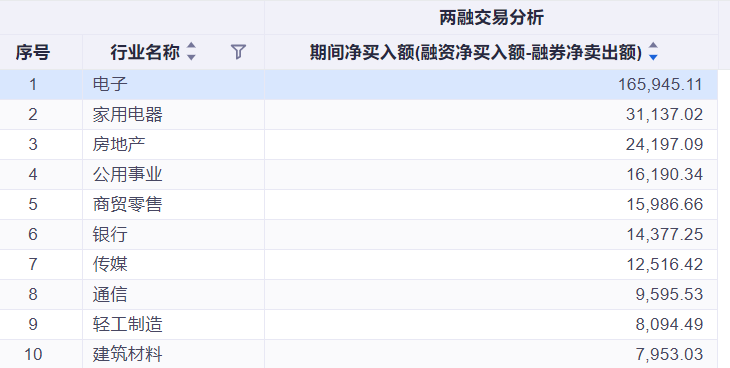Screen dimensions: 730x368
Task: Click the value 12,516.42
Action: pos(664,265)
